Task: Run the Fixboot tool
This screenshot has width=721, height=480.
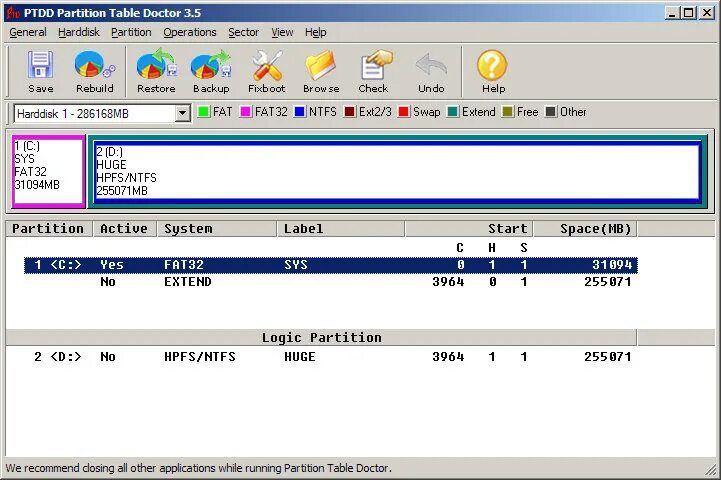Action: tap(267, 72)
